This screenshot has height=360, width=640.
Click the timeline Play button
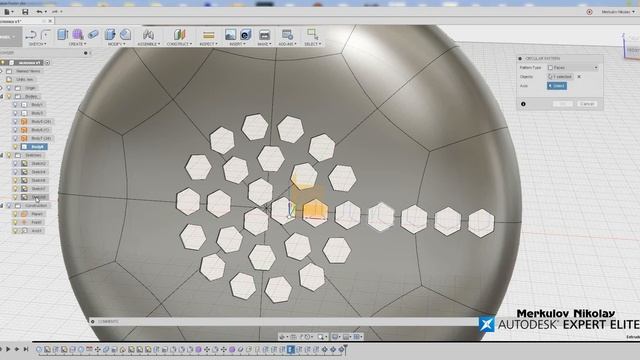click(x=8, y=349)
